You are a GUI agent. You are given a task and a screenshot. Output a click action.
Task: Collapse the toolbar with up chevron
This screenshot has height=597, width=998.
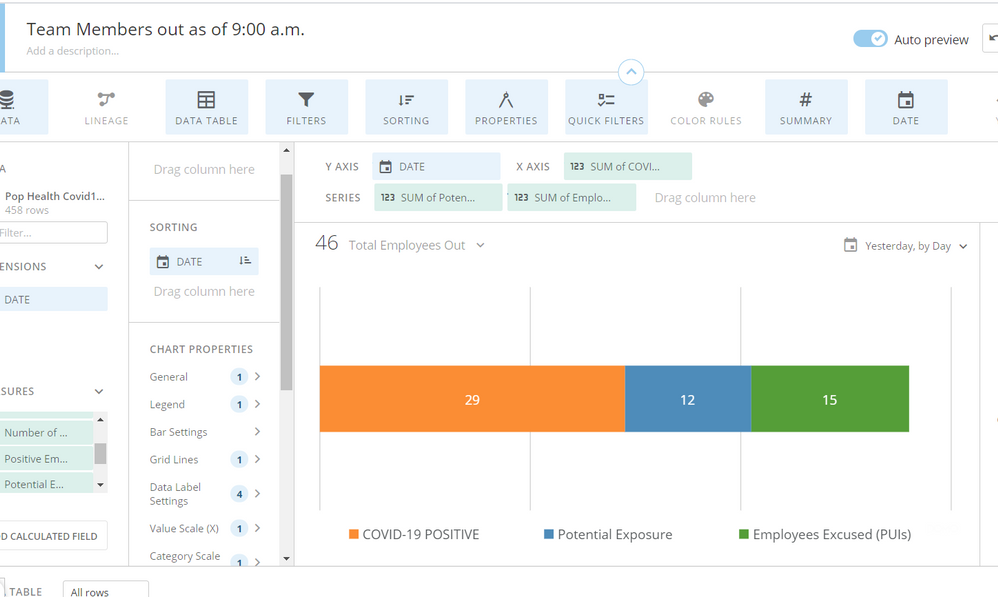click(x=631, y=72)
